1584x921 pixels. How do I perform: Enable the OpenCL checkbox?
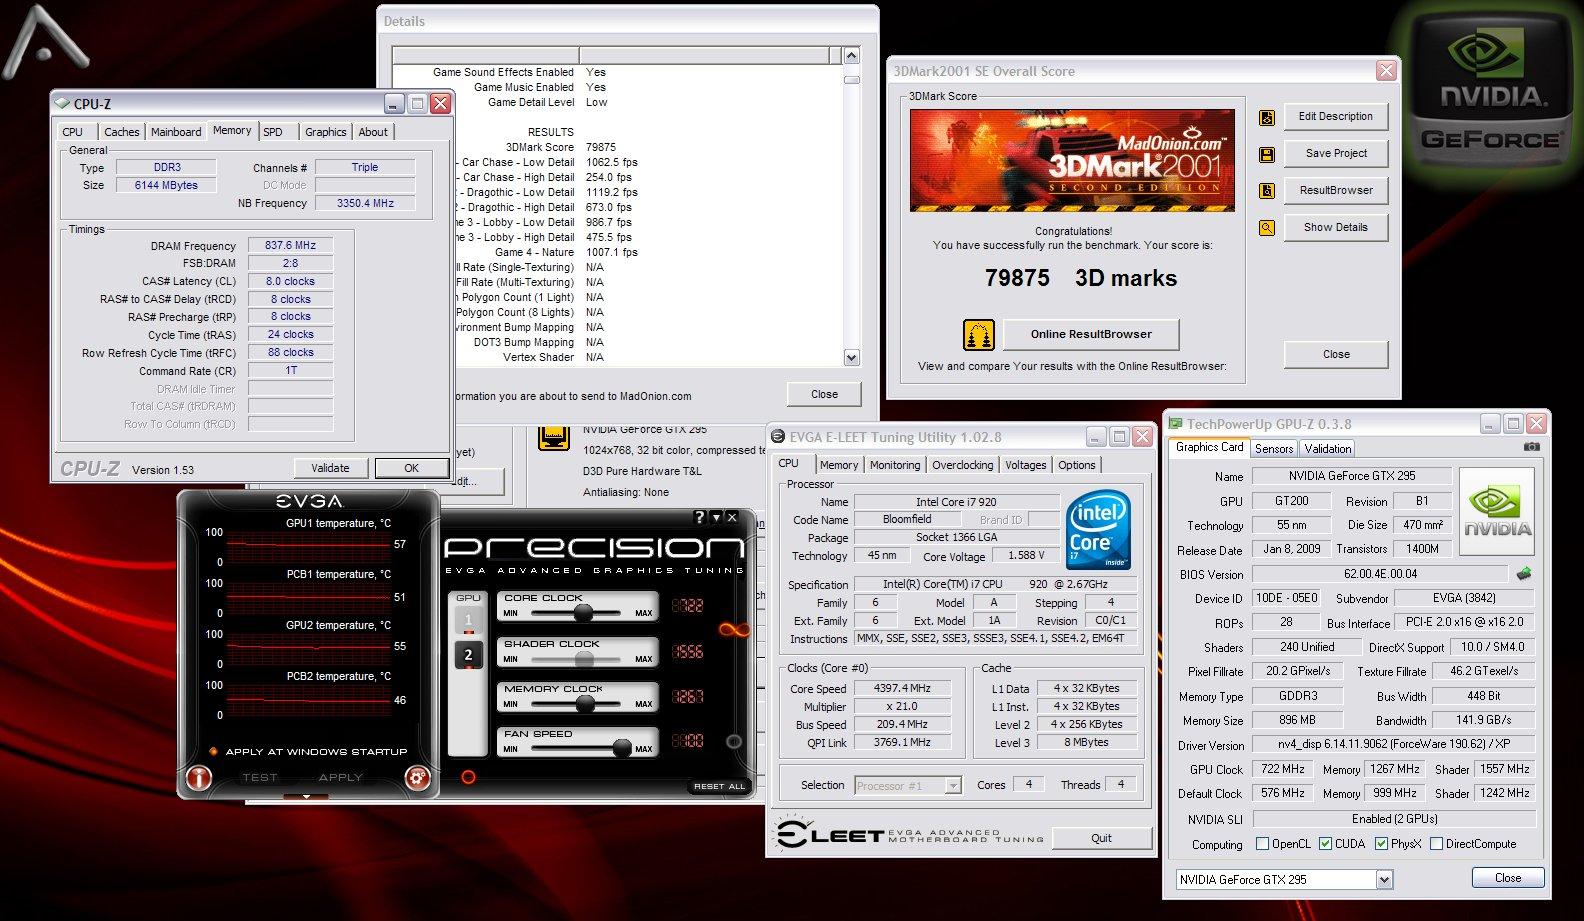(1262, 844)
